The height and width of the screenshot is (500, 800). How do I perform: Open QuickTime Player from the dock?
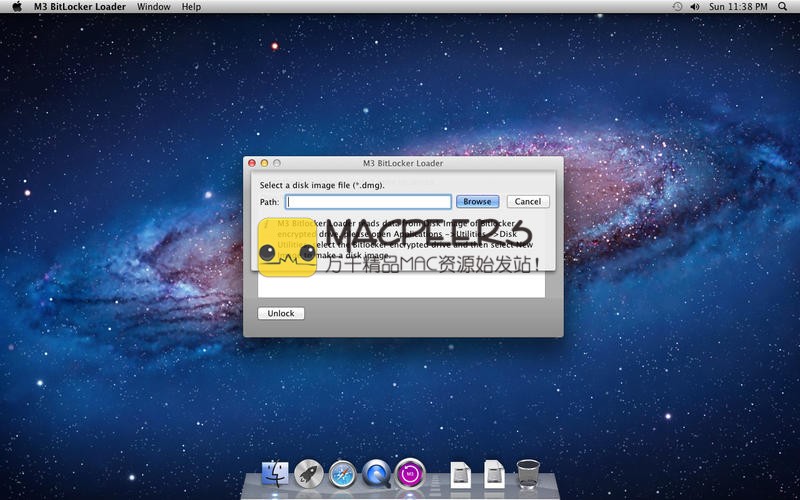[x=376, y=474]
